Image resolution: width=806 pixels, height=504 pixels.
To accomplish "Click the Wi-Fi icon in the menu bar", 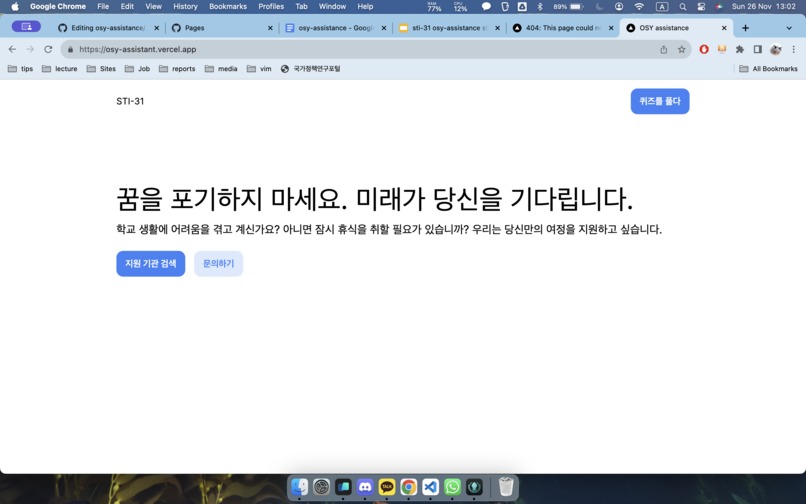I will (x=639, y=7).
